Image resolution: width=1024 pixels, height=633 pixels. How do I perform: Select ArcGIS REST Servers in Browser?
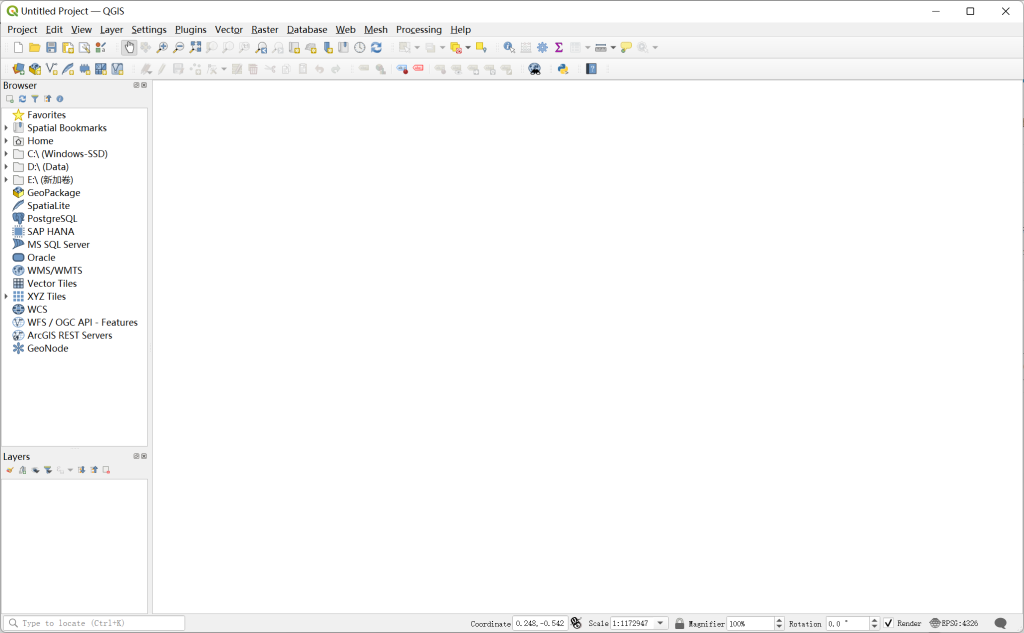click(69, 335)
